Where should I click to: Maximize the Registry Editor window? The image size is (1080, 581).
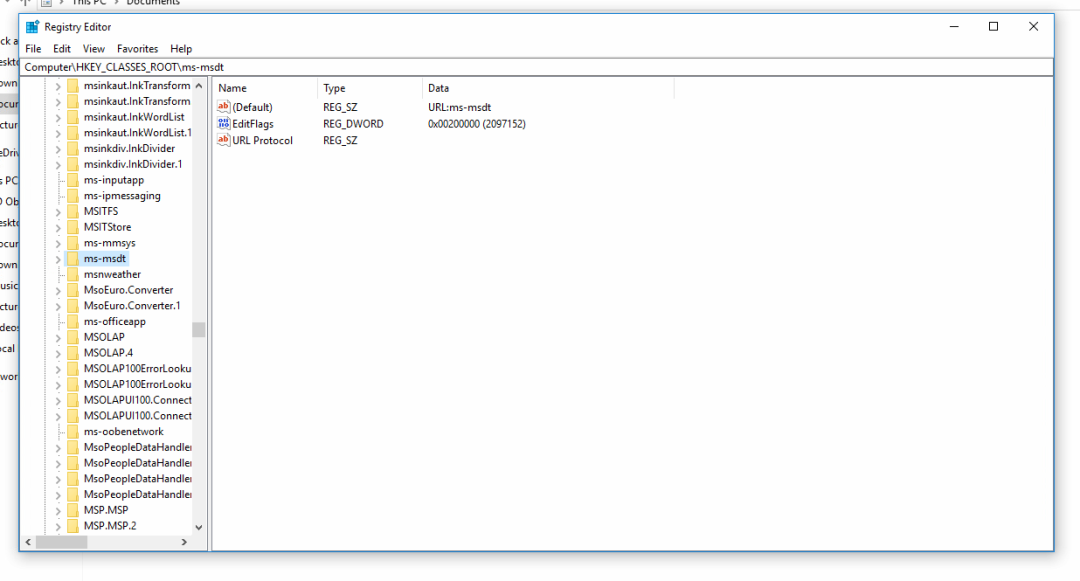pos(993,26)
